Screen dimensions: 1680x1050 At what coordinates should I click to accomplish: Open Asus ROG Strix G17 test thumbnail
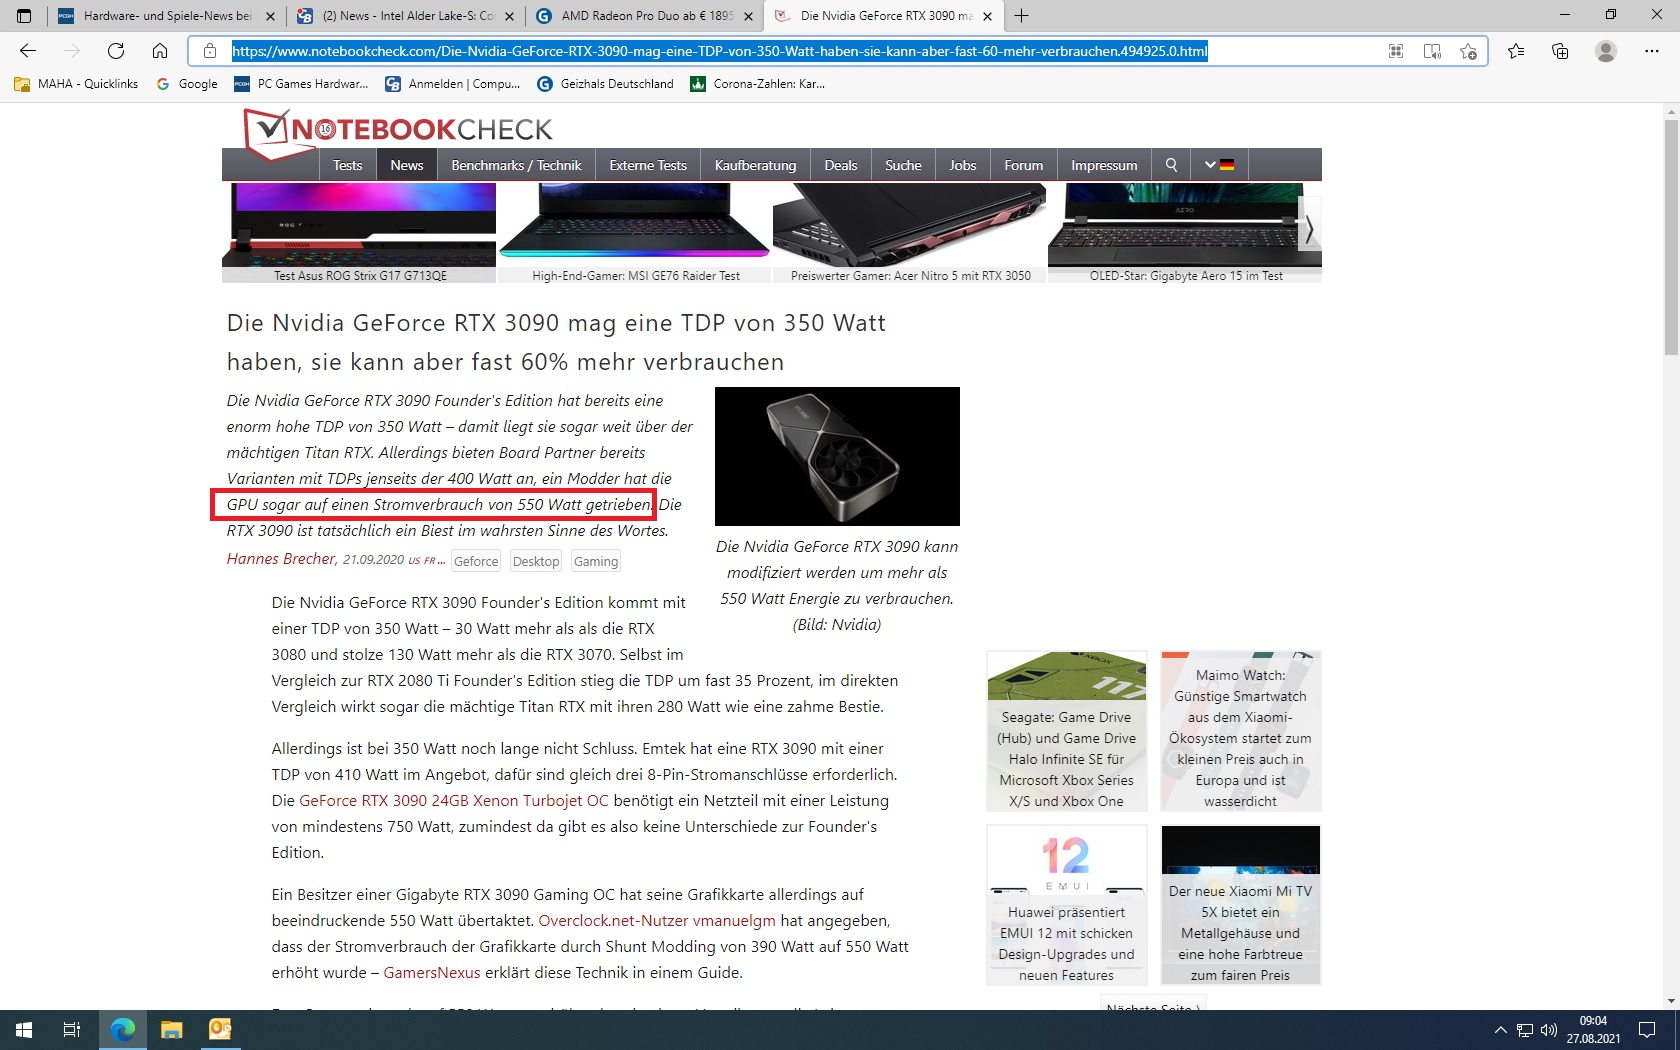(359, 233)
